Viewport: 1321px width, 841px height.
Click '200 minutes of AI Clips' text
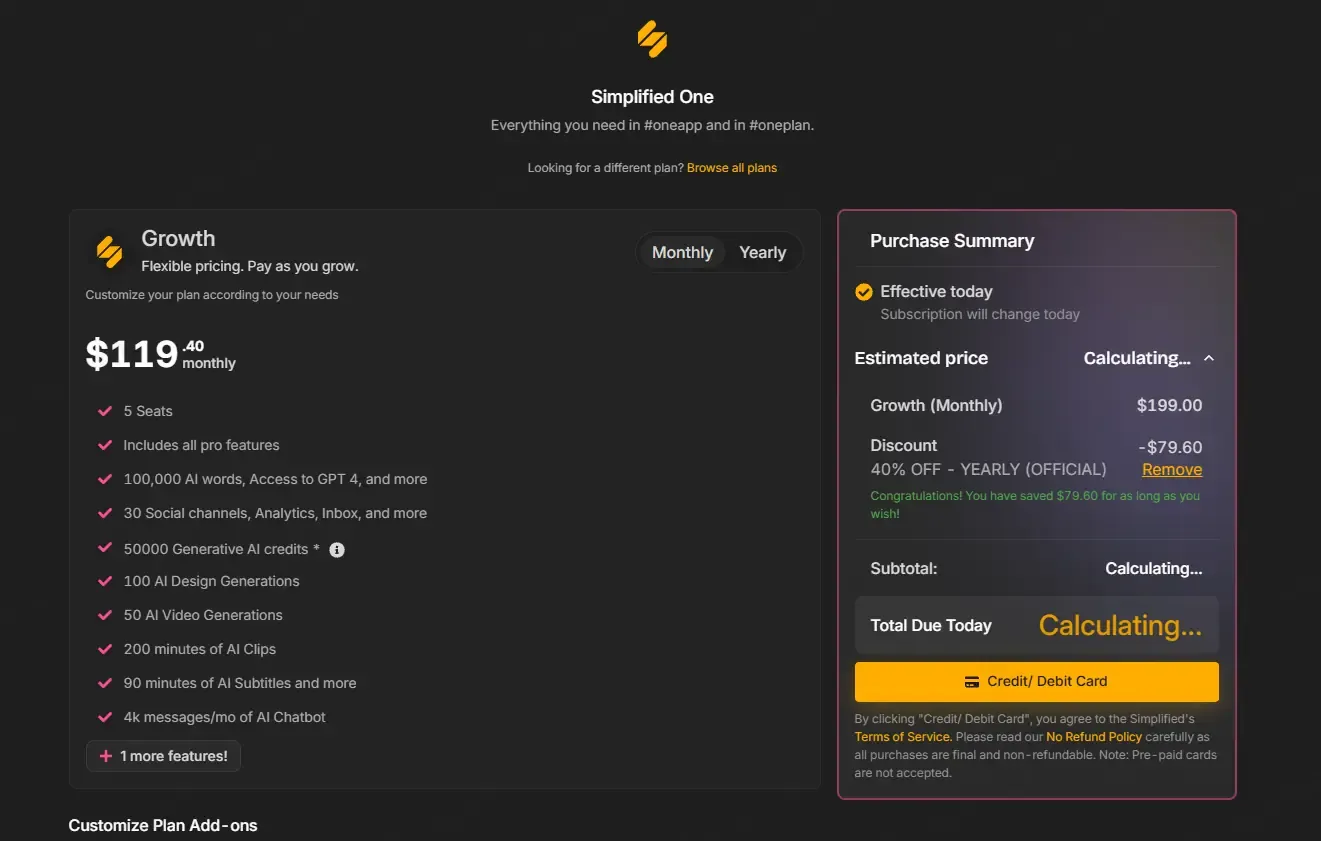tap(200, 649)
